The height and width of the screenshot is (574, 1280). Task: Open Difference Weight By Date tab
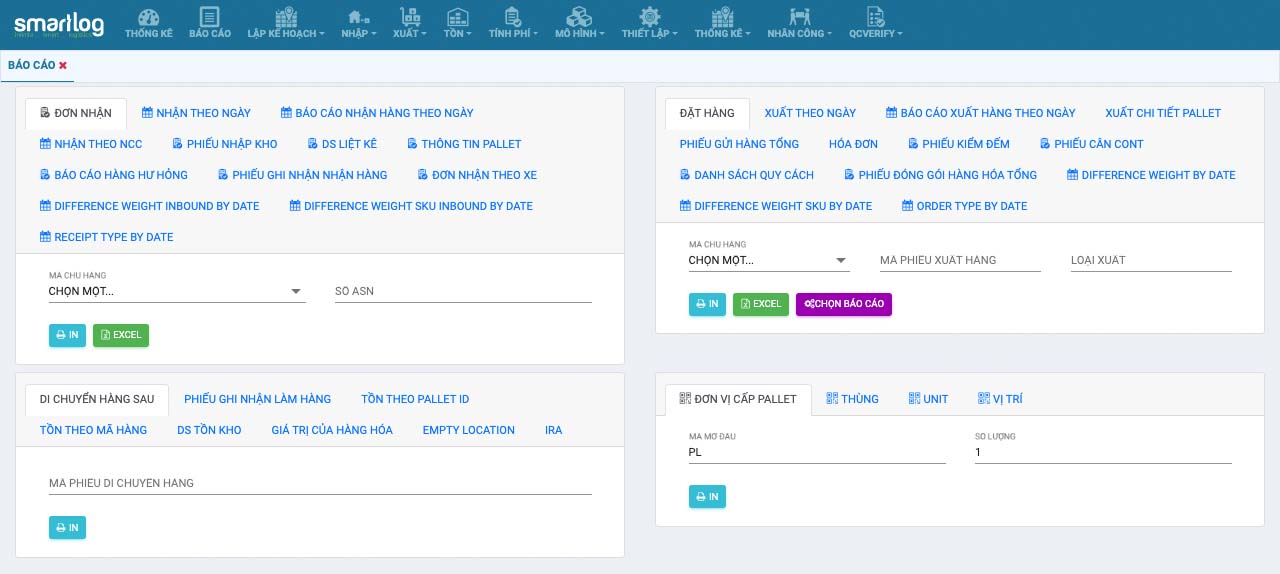[1152, 175]
